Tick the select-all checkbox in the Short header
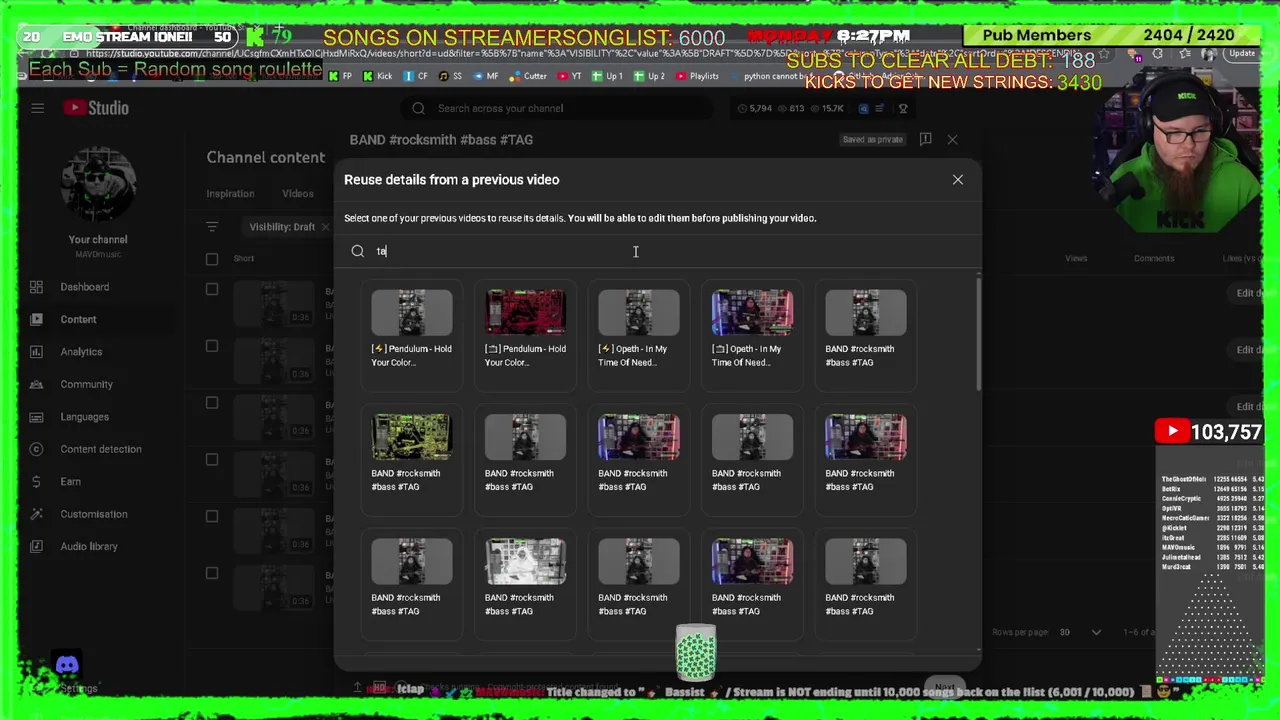Image resolution: width=1280 pixels, height=720 pixels. point(212,259)
